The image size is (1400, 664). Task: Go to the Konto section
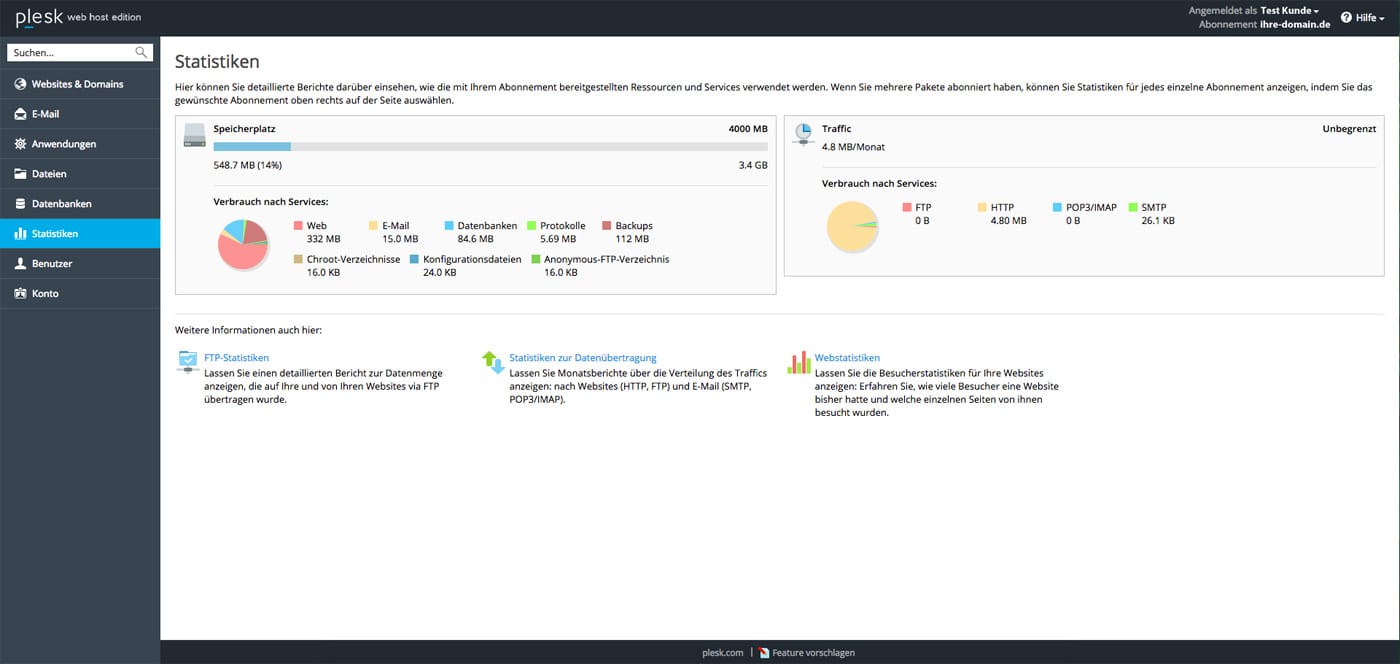coord(45,294)
